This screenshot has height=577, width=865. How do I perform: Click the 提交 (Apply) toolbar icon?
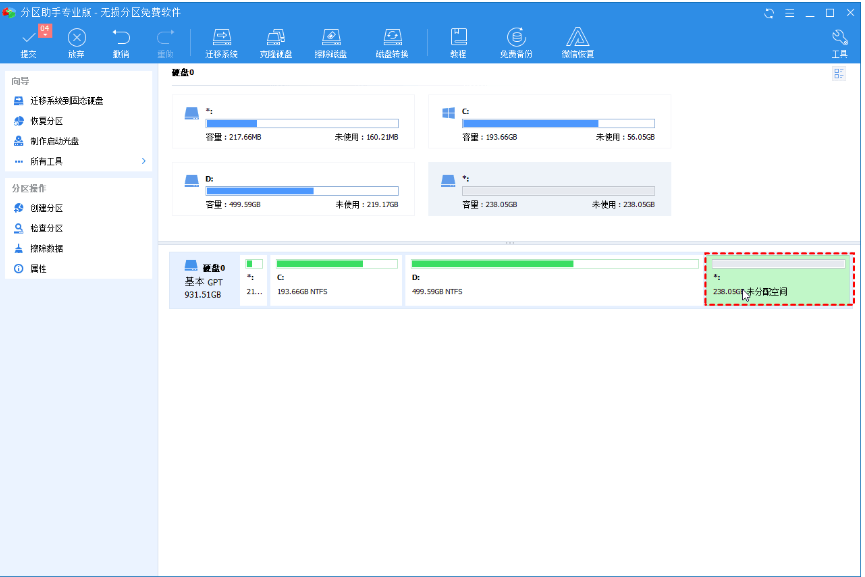(x=27, y=40)
